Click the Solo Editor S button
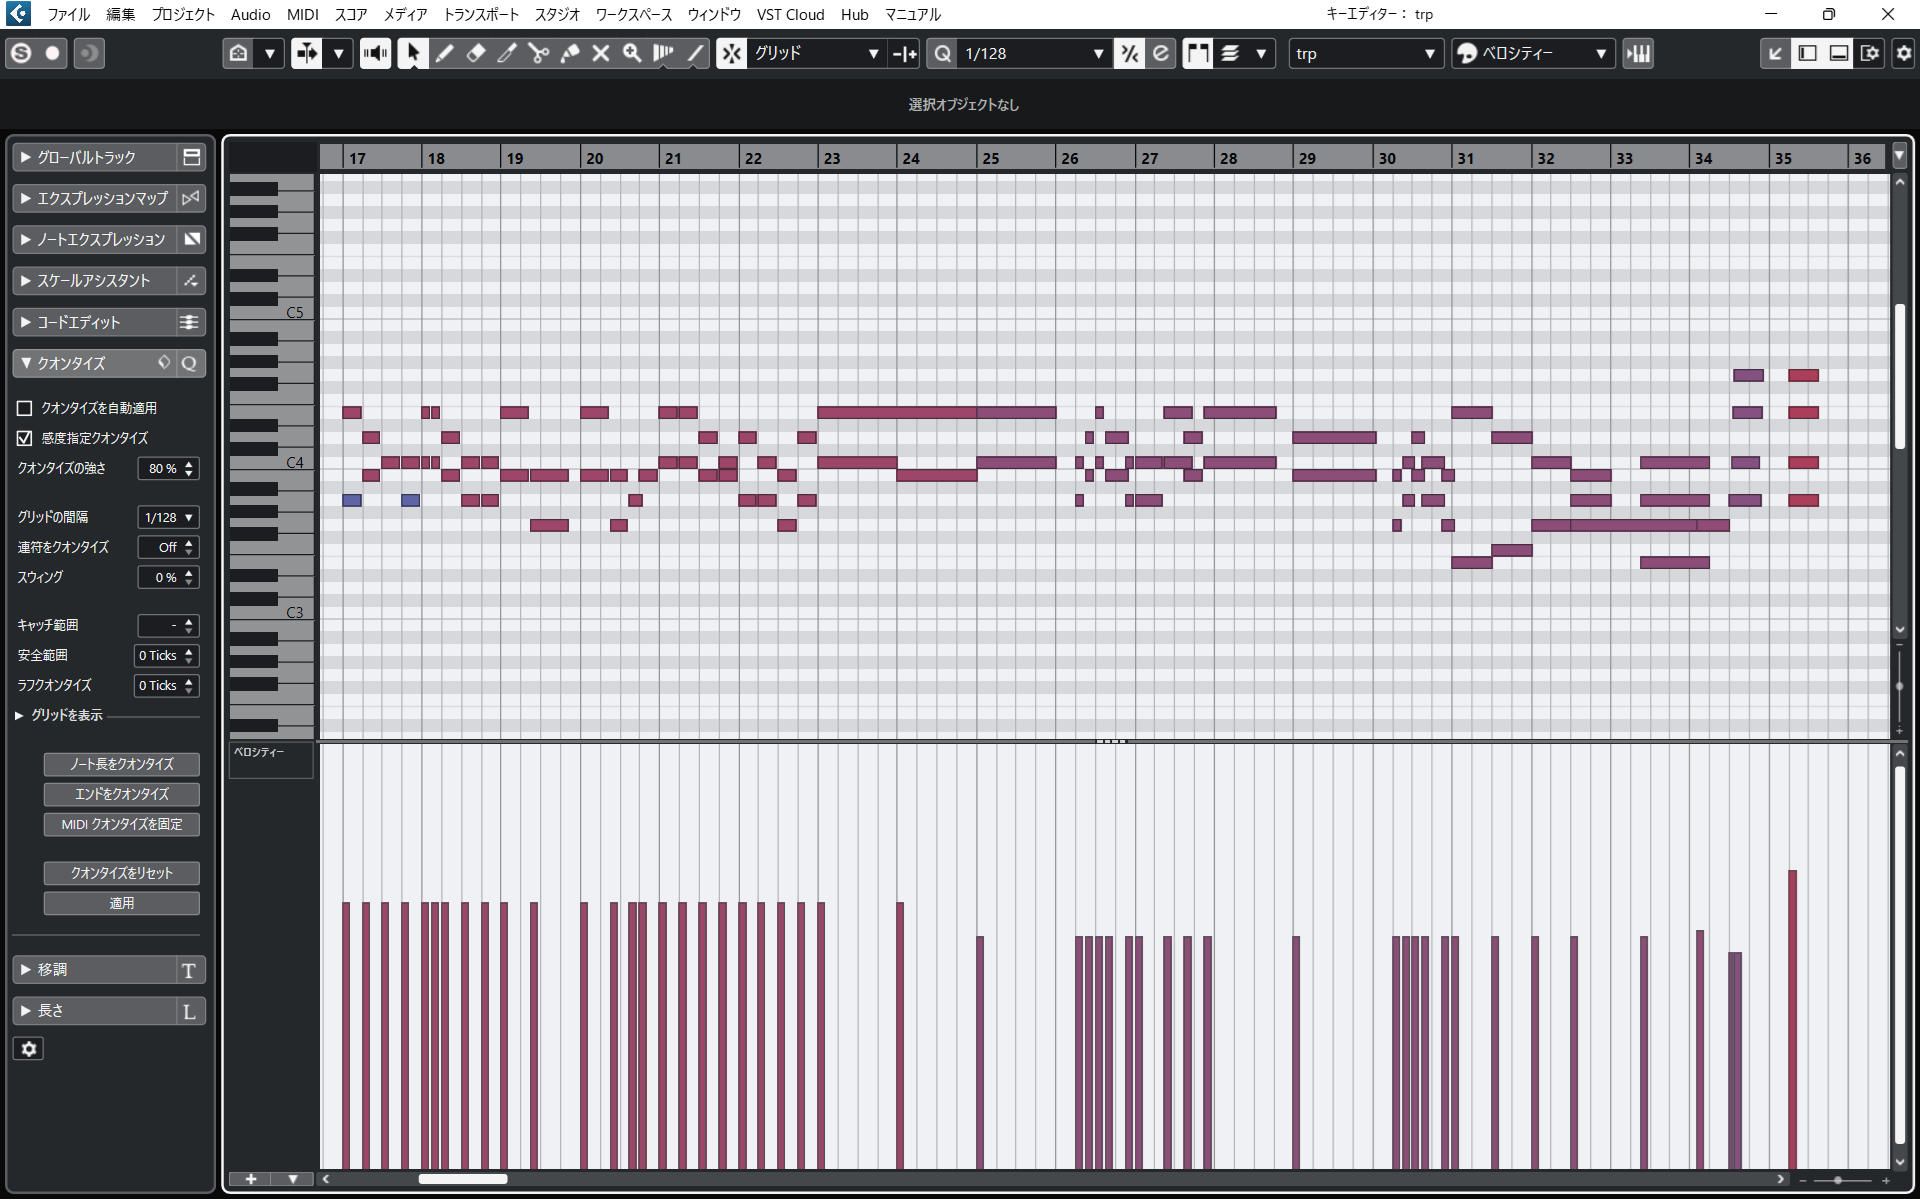Viewport: 1920px width, 1200px height. click(x=21, y=54)
